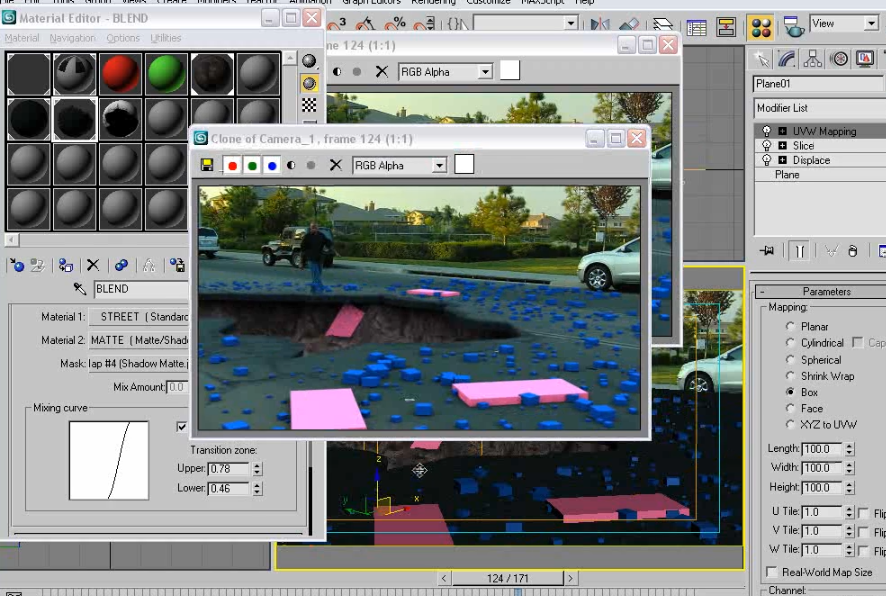Screen dimensions: 886x596
Task: Toggle the UVW Mapping modifier lightbulb
Action: 766,131
